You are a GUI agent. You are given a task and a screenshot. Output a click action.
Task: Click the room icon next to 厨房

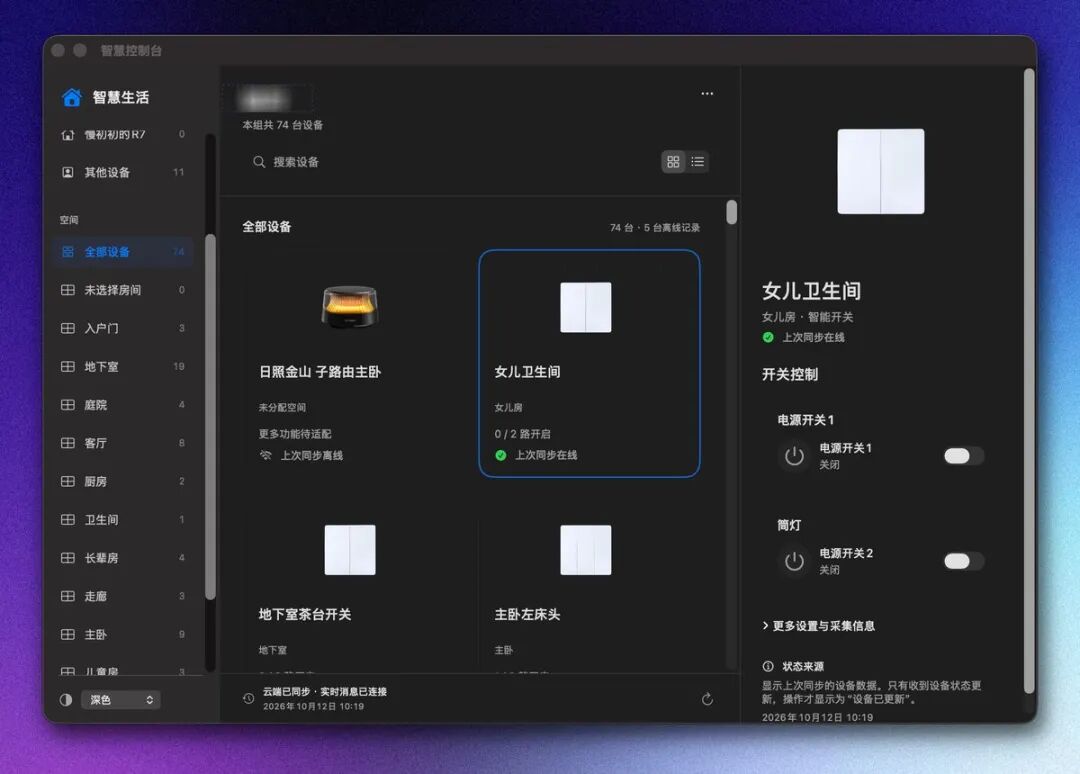(x=68, y=481)
